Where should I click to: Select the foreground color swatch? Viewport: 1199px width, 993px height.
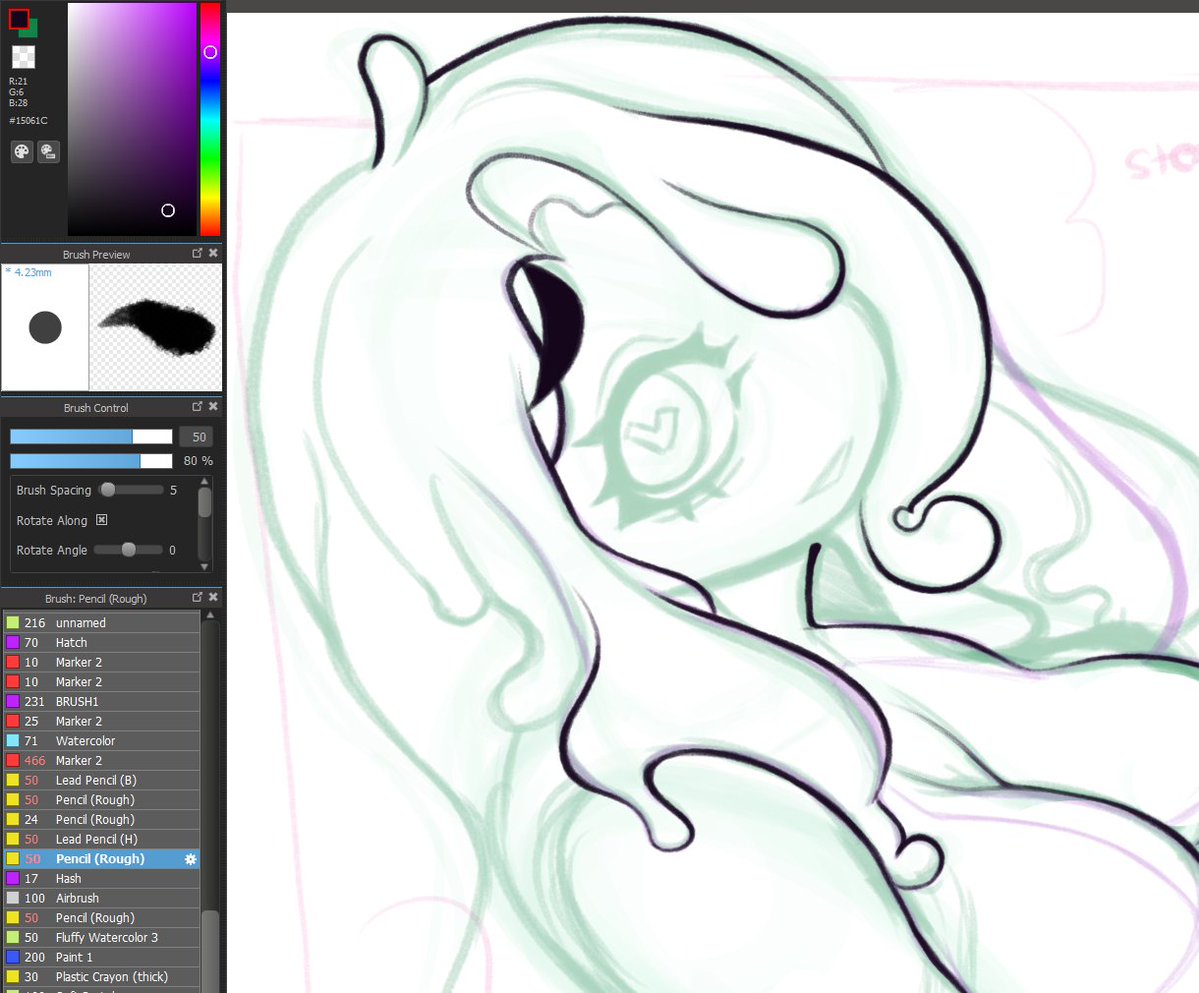point(18,19)
